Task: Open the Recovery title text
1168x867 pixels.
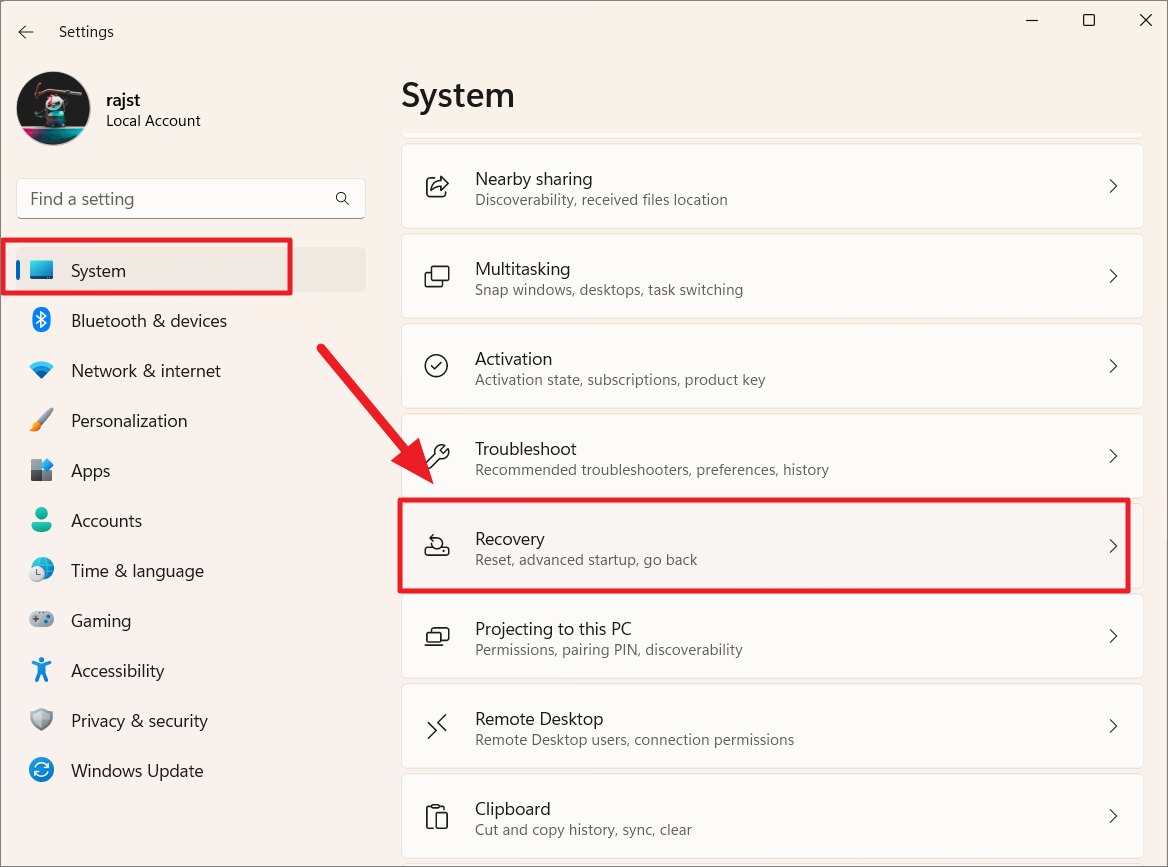Action: [x=510, y=539]
